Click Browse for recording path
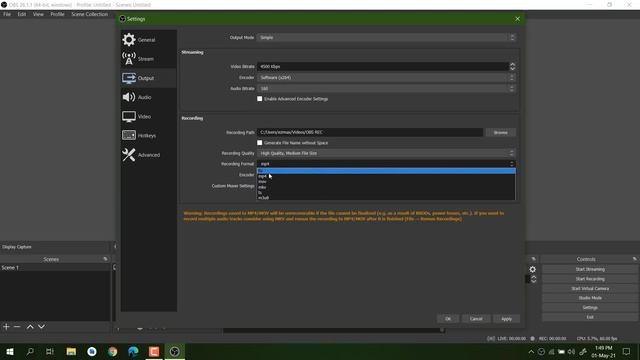640x360 pixels. click(501, 132)
